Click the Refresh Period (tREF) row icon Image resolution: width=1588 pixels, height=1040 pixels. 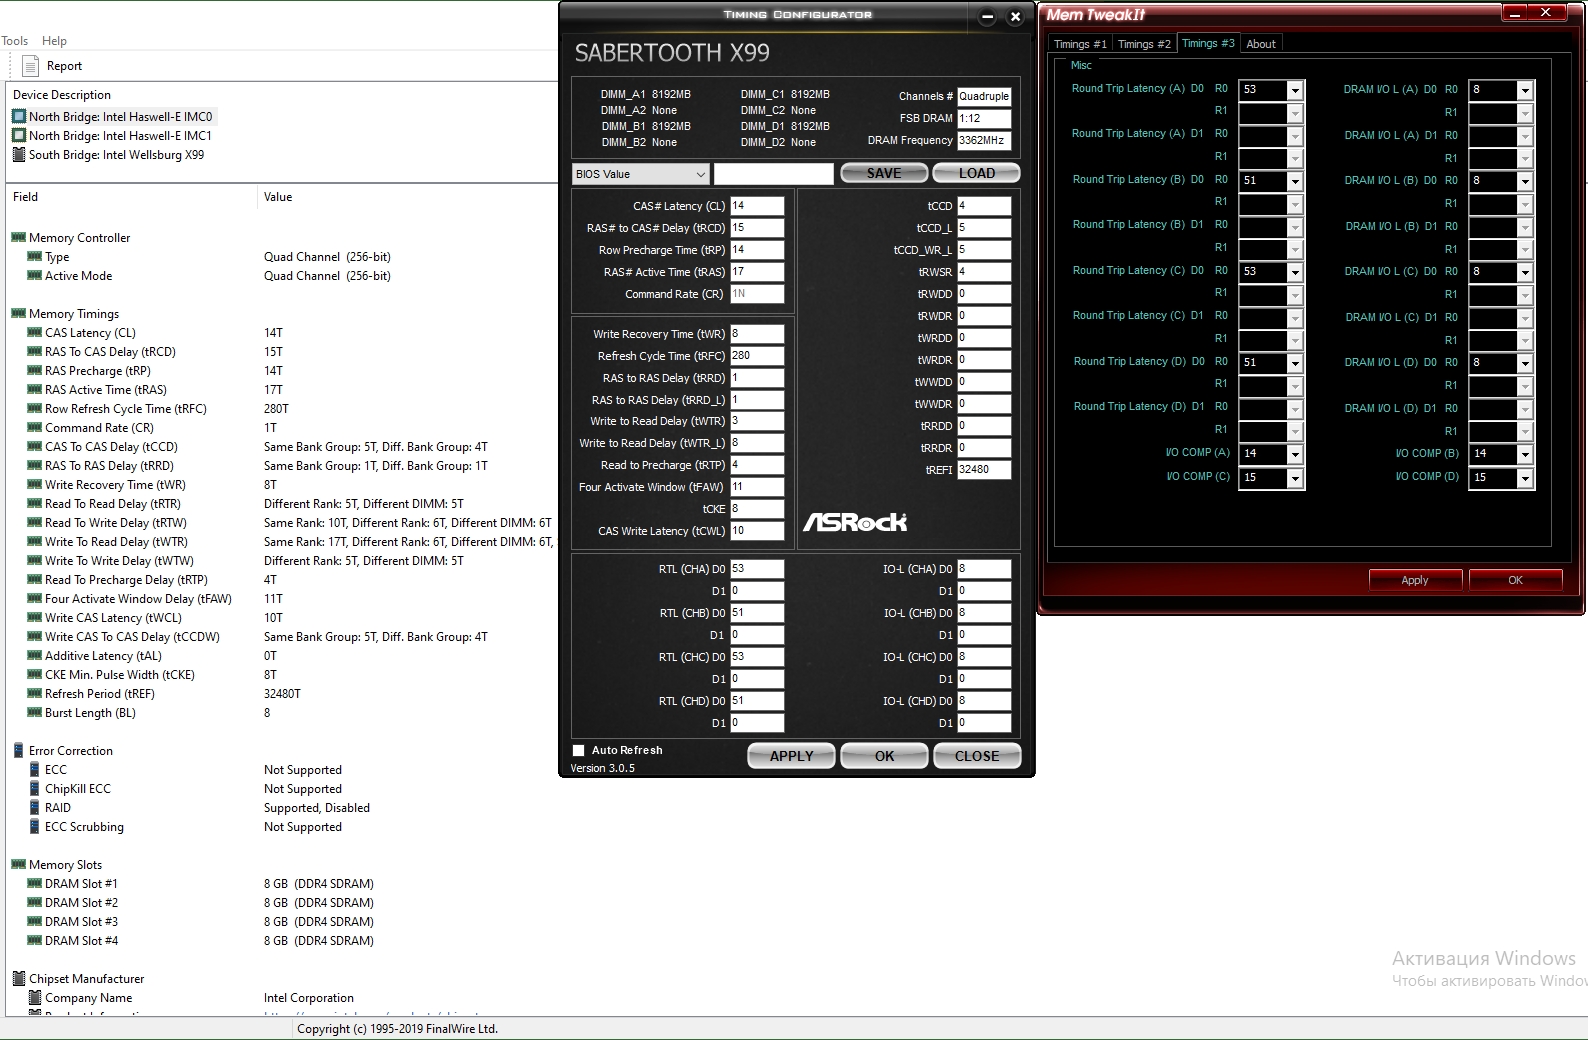click(34, 694)
